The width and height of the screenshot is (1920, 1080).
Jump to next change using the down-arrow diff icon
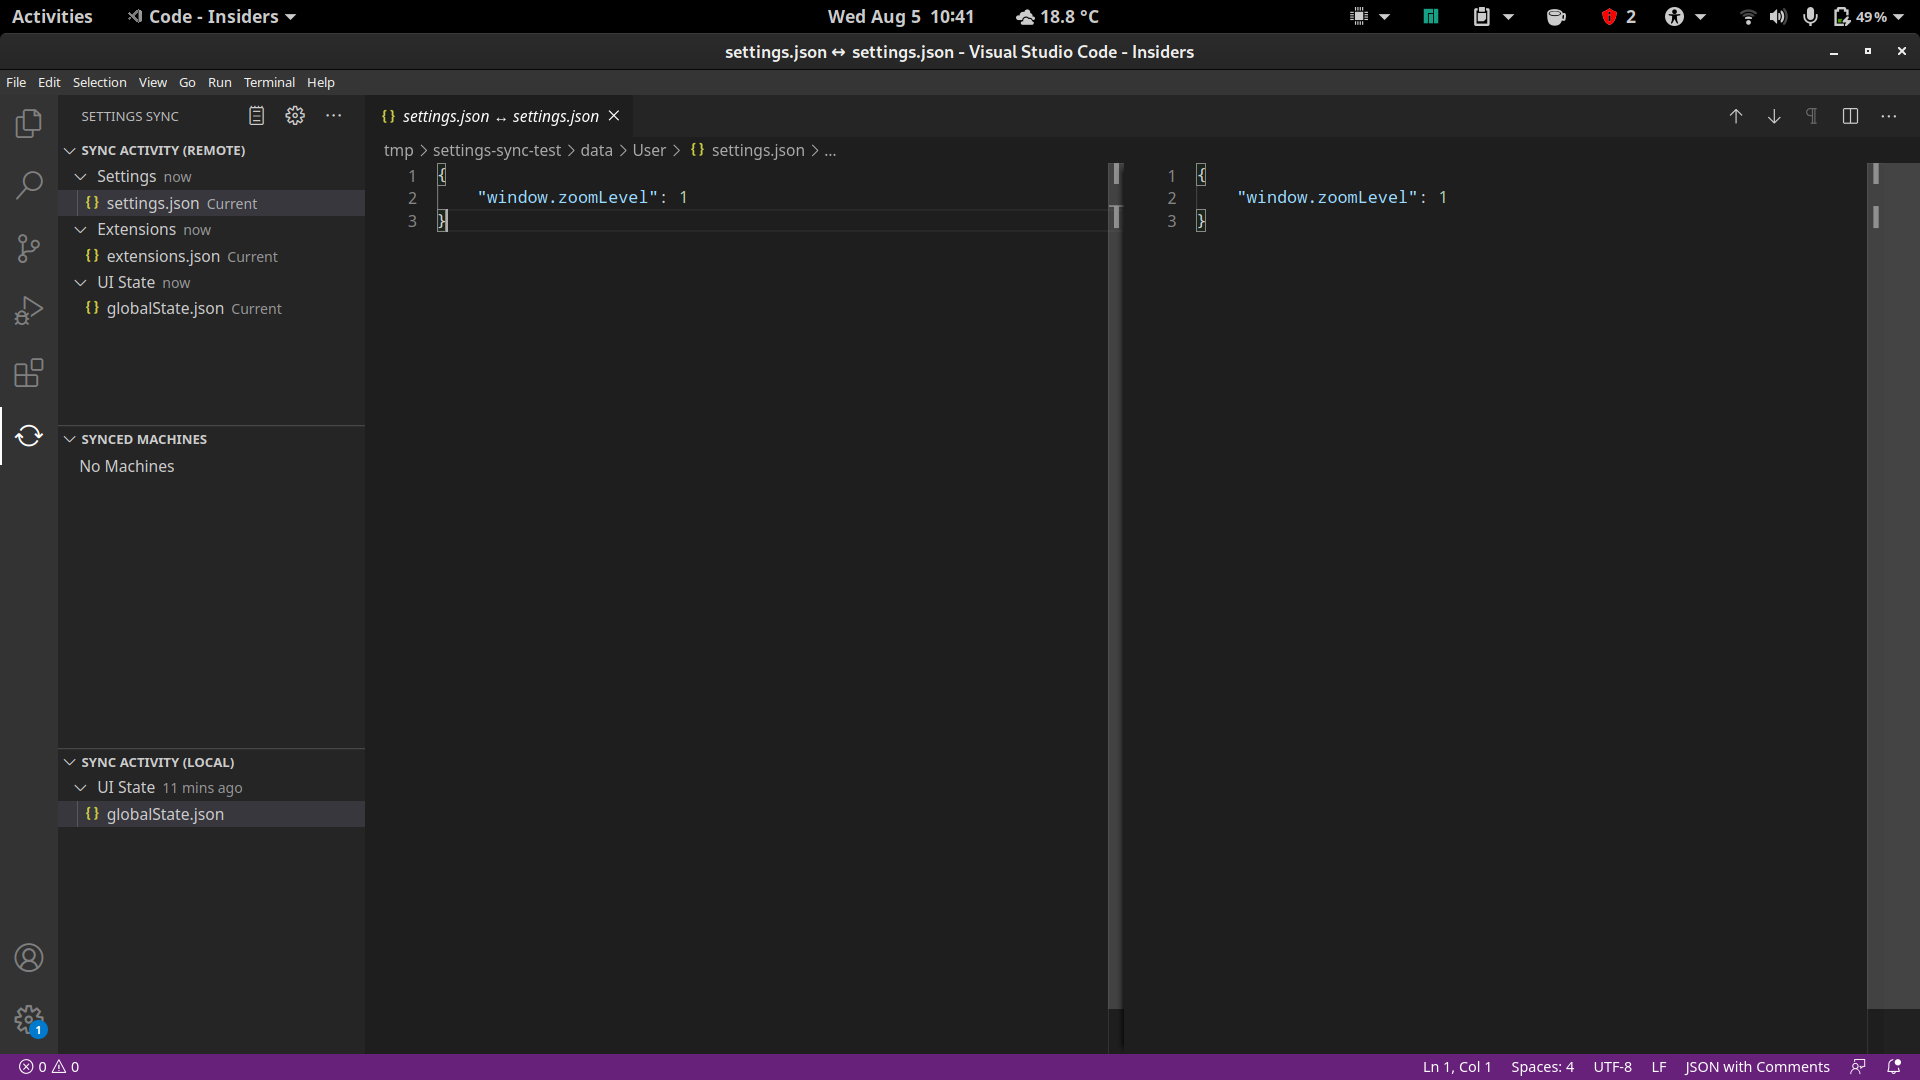point(1773,116)
